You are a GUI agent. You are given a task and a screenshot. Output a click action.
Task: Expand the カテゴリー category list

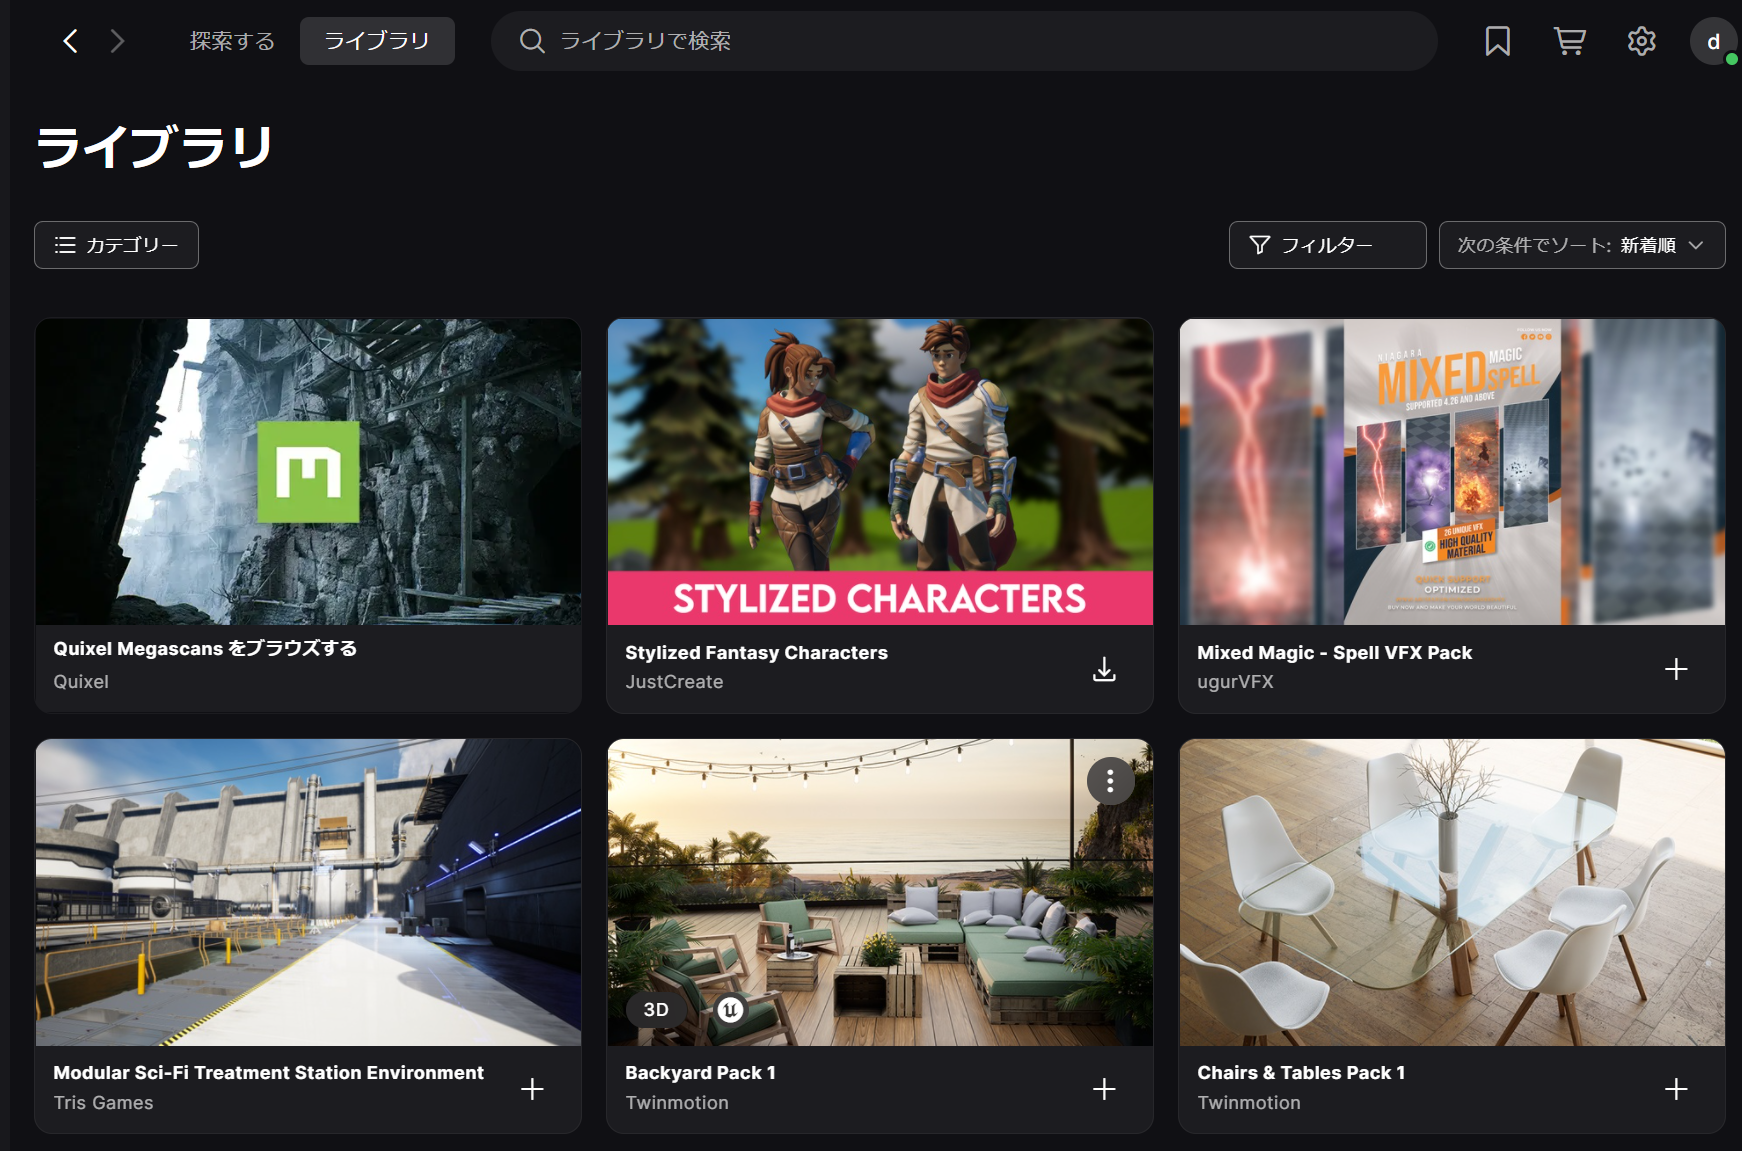[116, 245]
